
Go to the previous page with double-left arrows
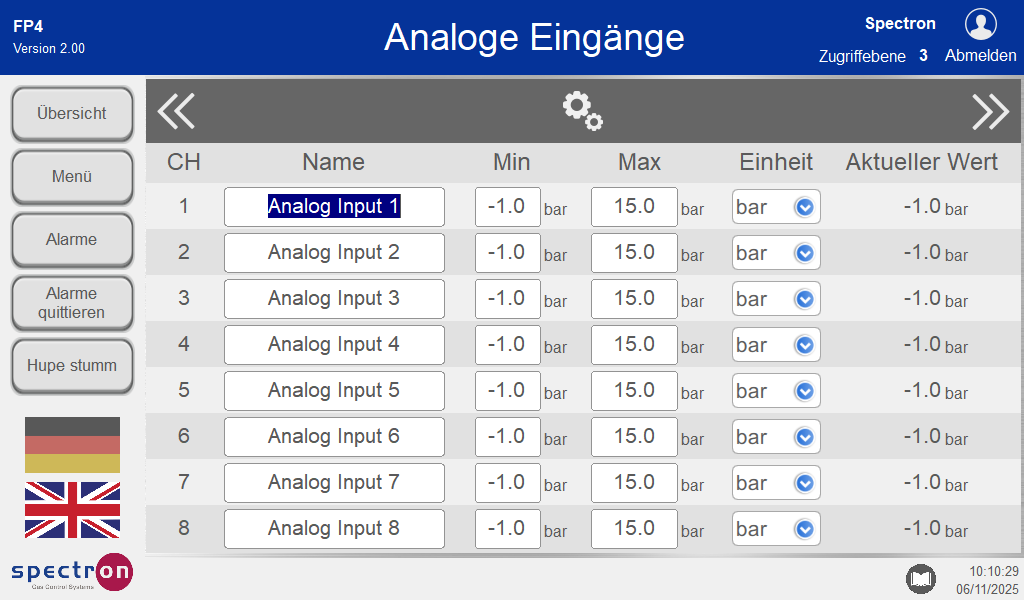pos(176,111)
